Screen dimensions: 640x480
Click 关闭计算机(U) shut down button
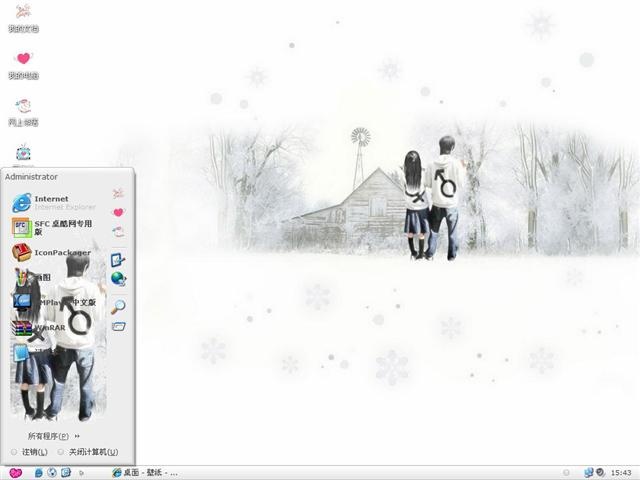[x=88, y=452]
